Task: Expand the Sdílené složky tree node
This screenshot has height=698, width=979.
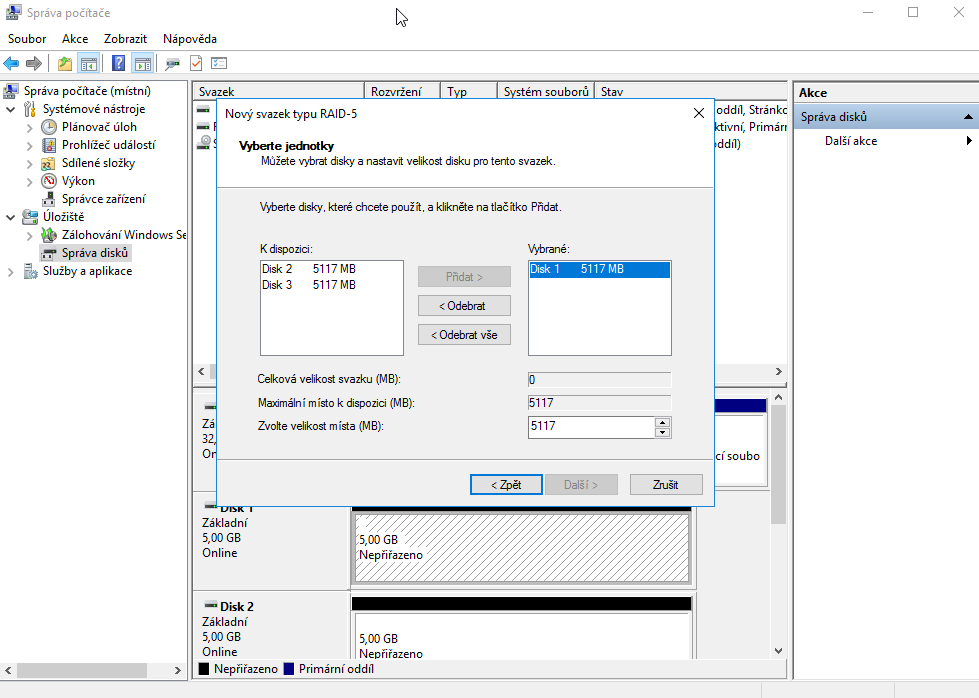Action: (x=30, y=163)
